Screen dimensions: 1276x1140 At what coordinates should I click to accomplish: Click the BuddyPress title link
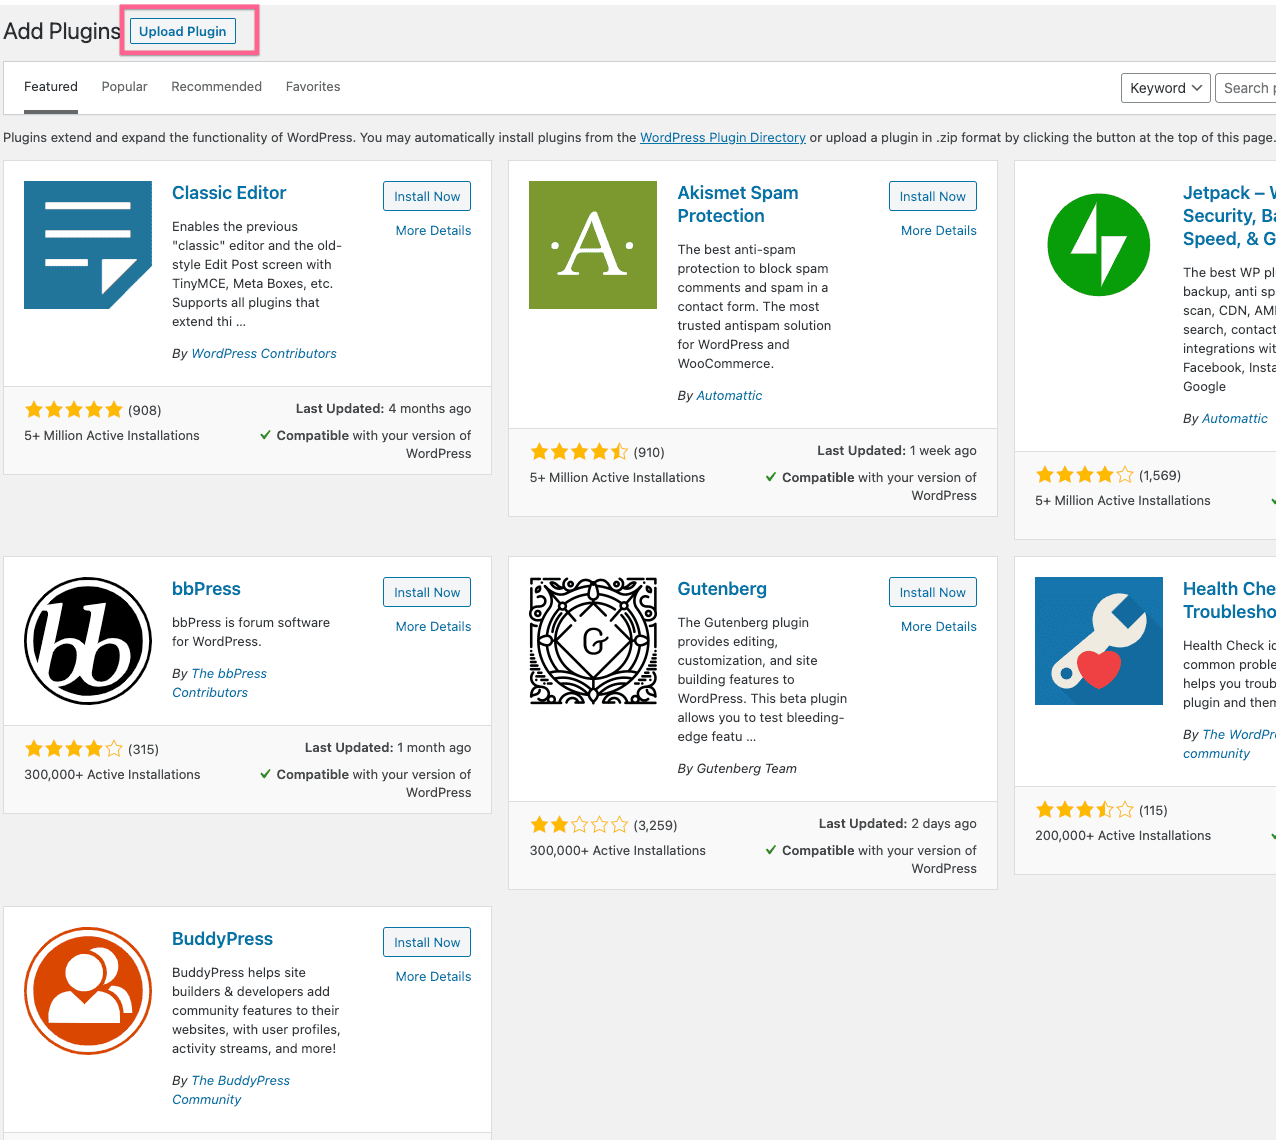coord(222,939)
